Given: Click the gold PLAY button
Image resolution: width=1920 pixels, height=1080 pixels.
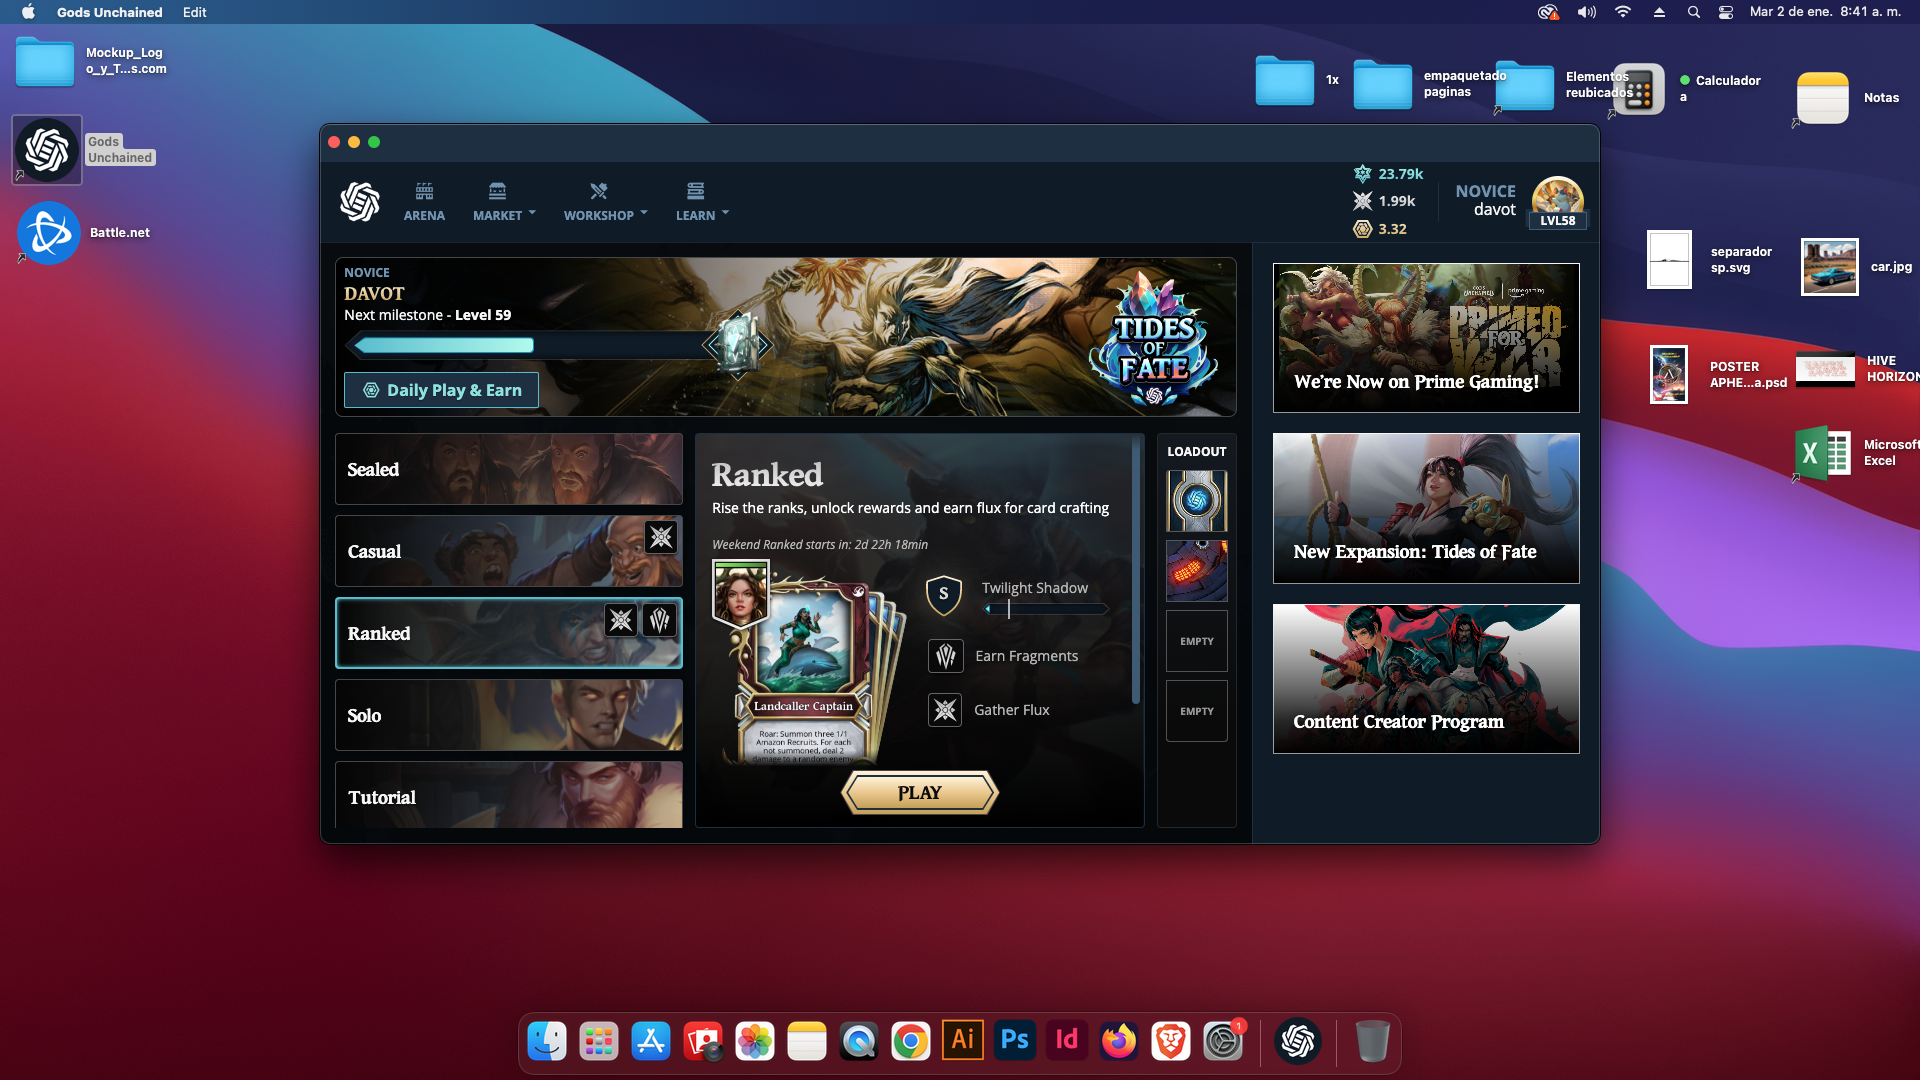Looking at the screenshot, I should [920, 793].
